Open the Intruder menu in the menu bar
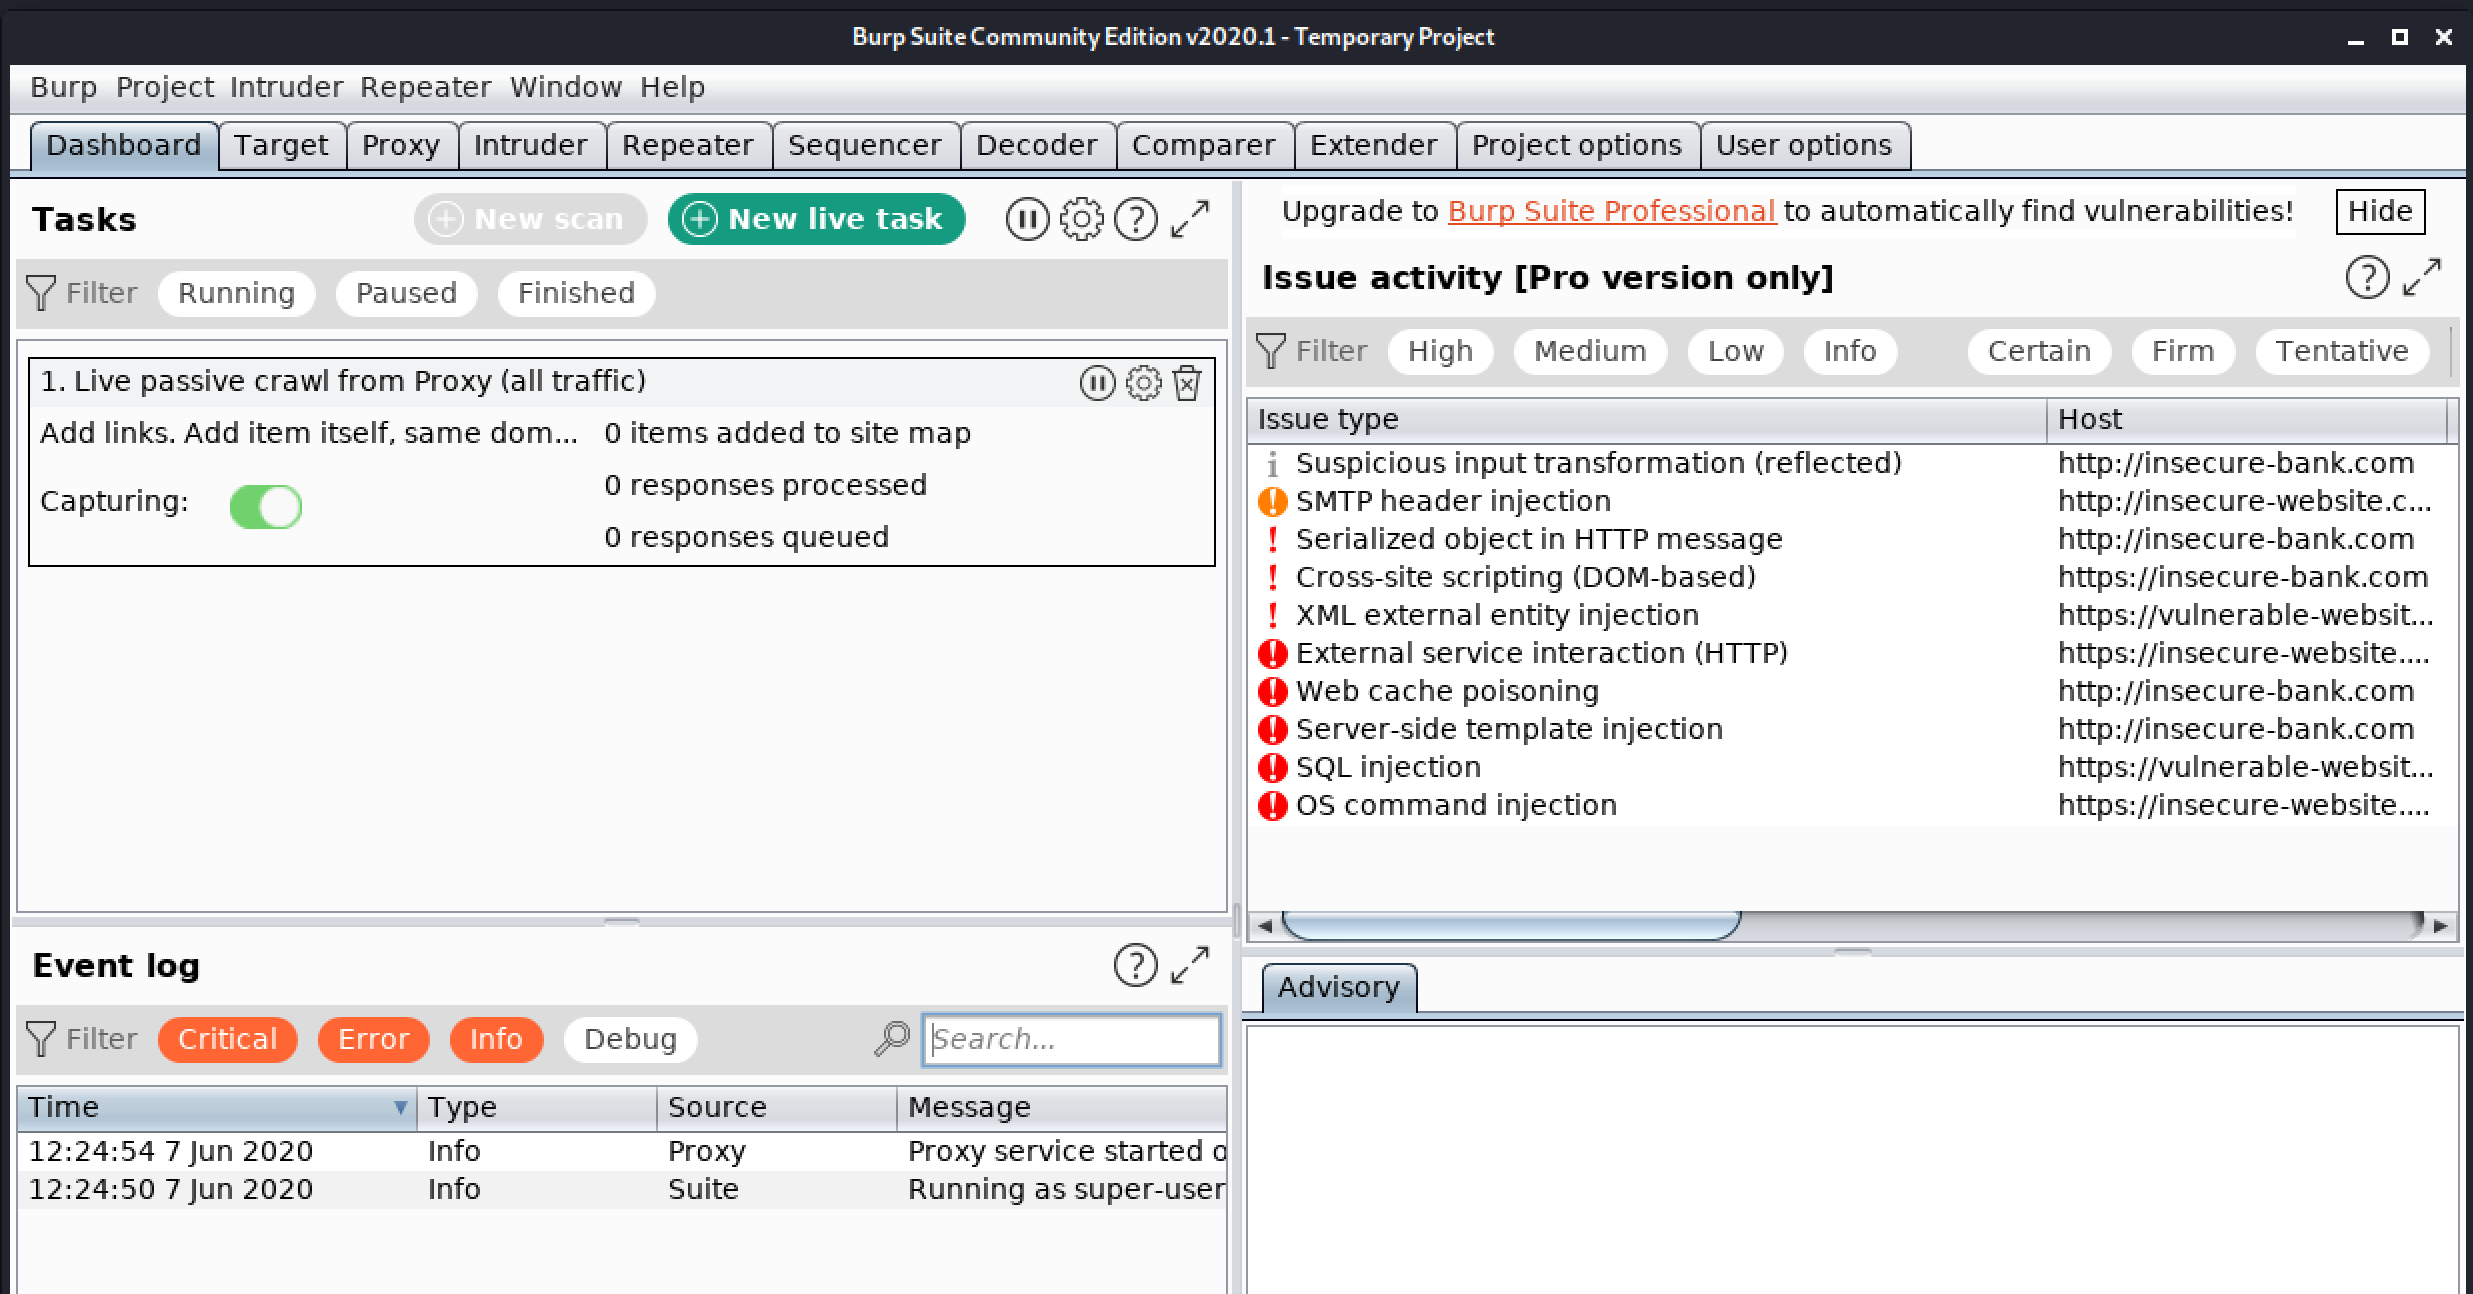 click(286, 87)
